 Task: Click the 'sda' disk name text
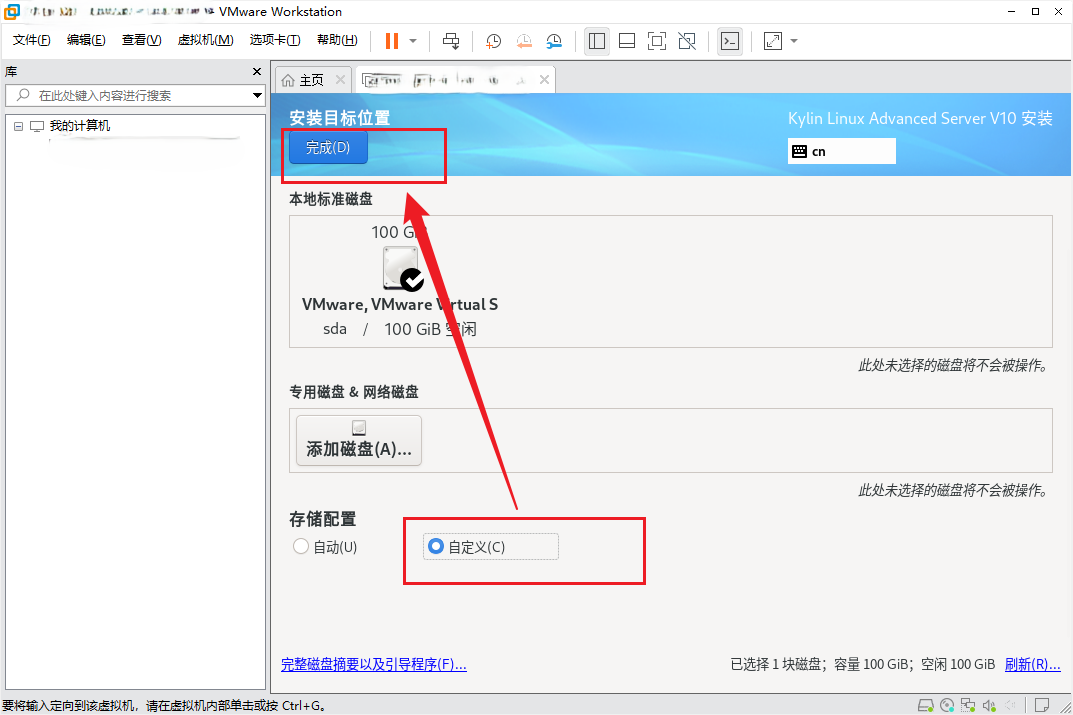click(x=335, y=329)
